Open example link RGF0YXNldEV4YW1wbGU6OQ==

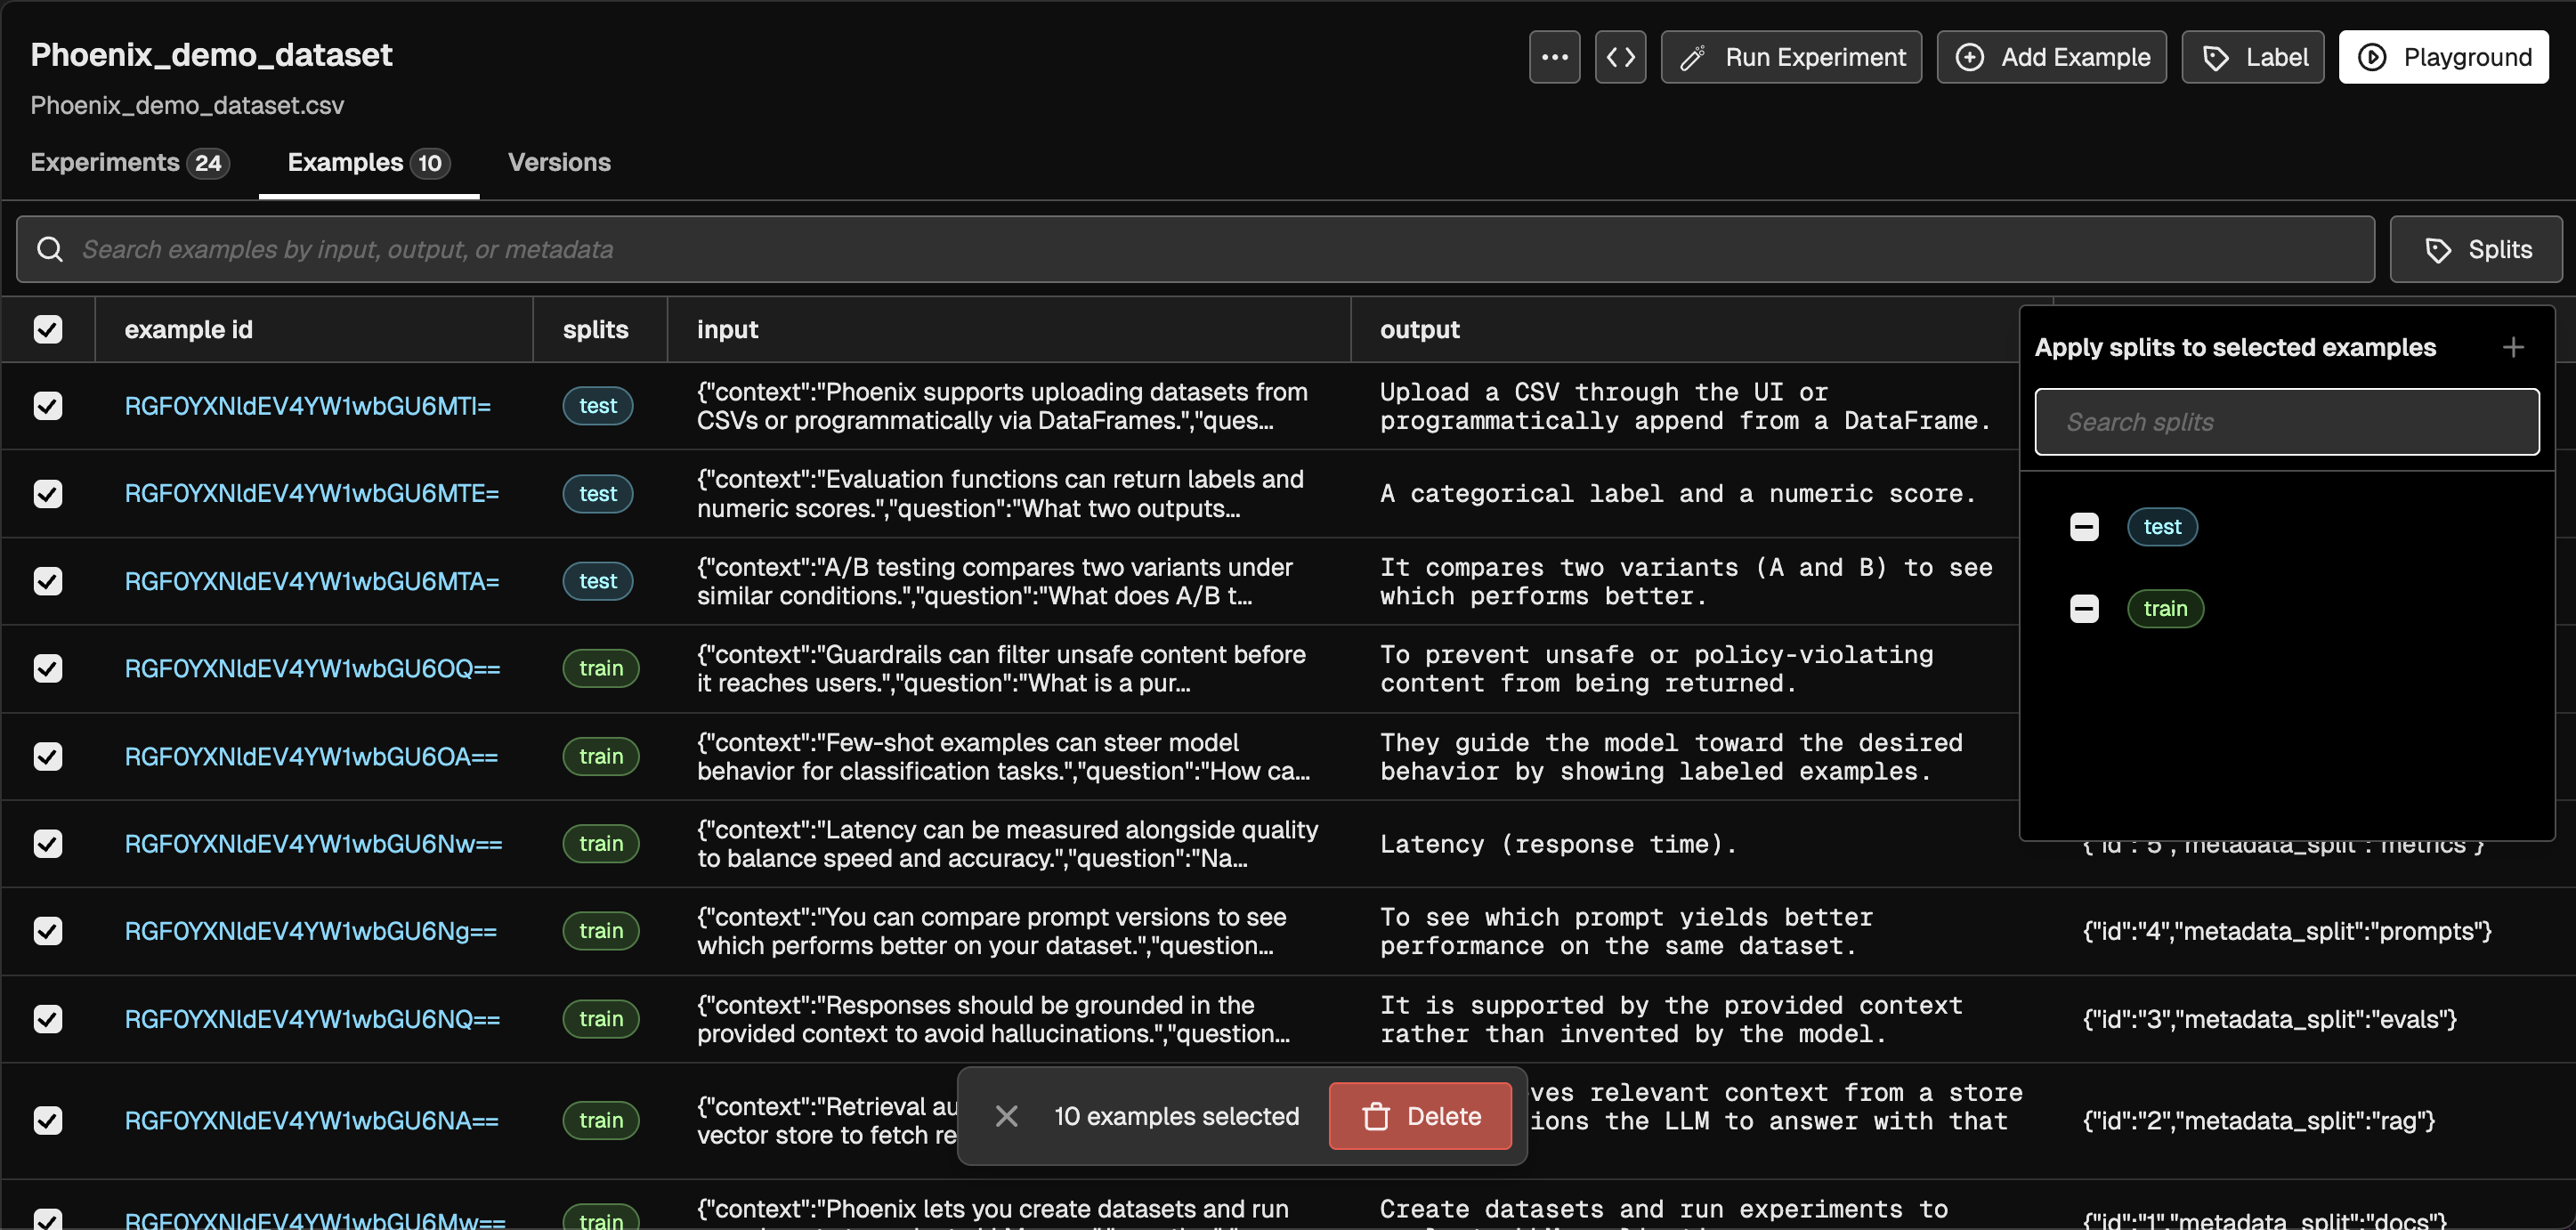(312, 668)
